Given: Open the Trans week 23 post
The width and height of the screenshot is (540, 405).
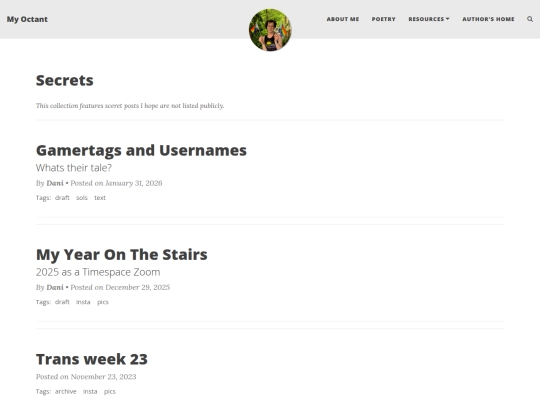Looking at the screenshot, I should pos(92,359).
